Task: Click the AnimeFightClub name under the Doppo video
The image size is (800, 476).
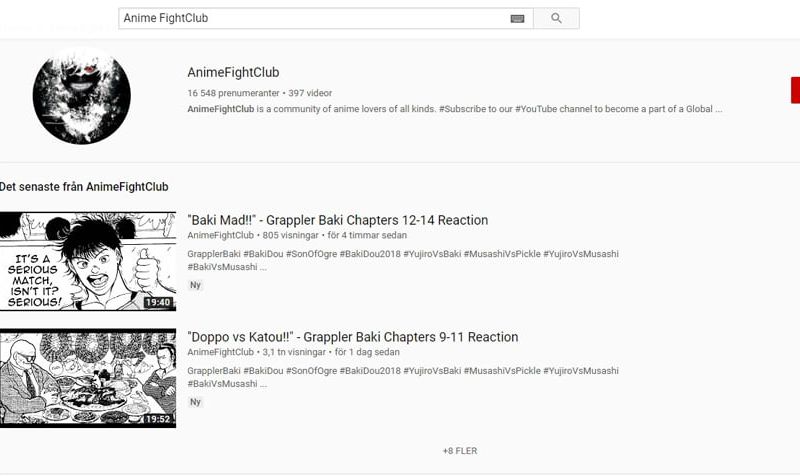Action: pos(220,352)
